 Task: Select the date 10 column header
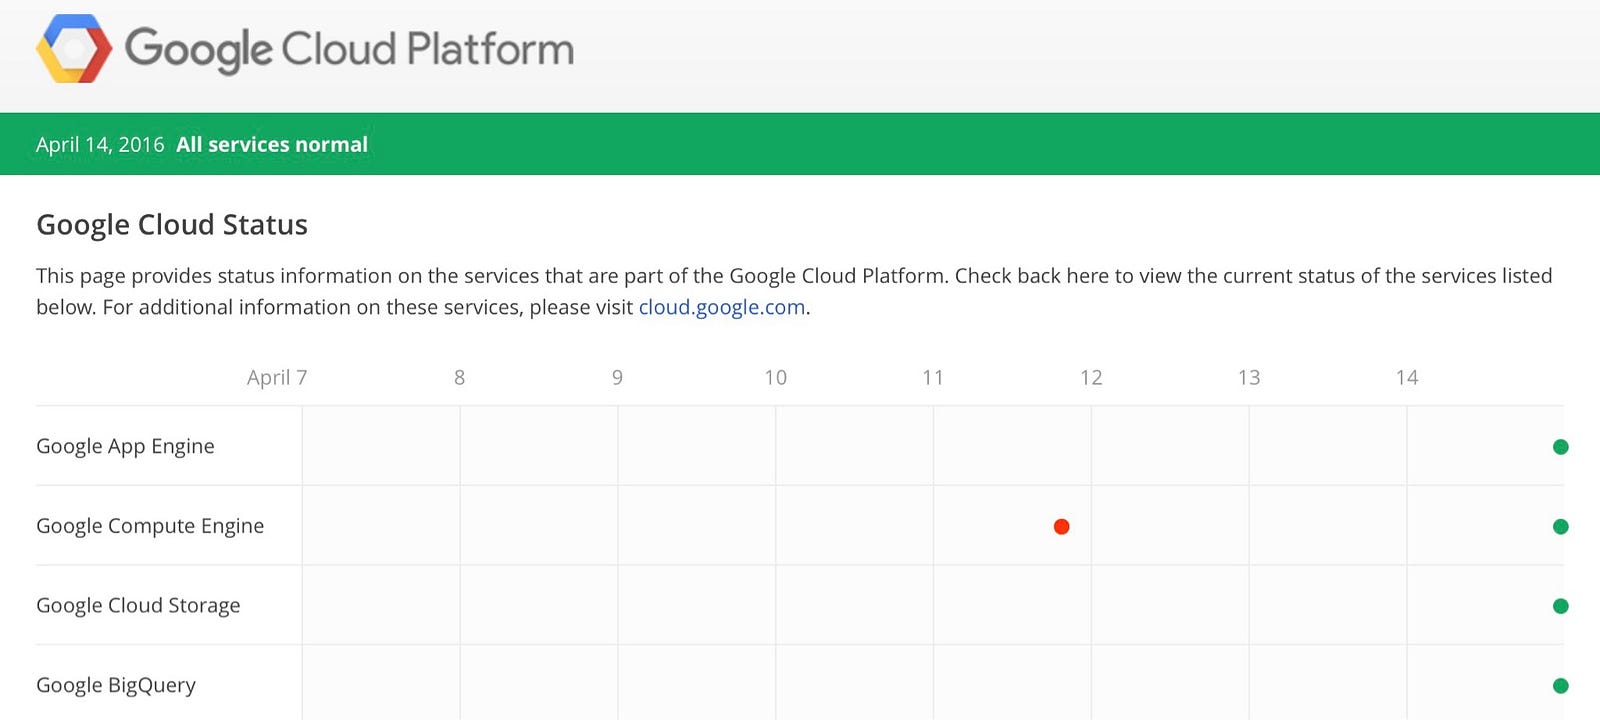(775, 378)
